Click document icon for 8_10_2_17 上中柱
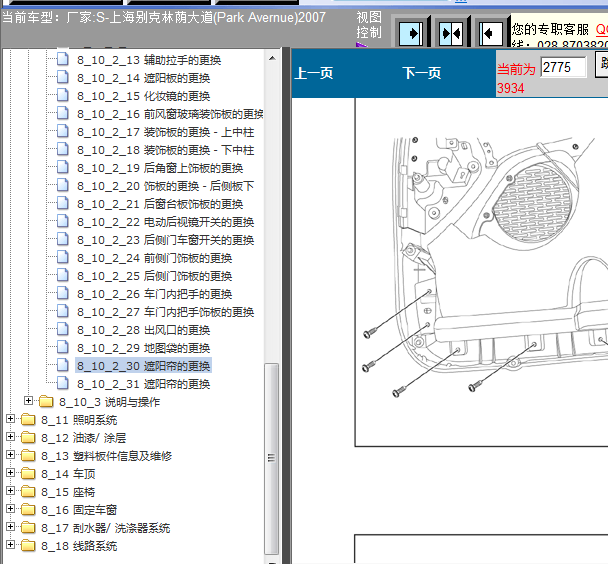This screenshot has height=564, width=608. click(62, 131)
